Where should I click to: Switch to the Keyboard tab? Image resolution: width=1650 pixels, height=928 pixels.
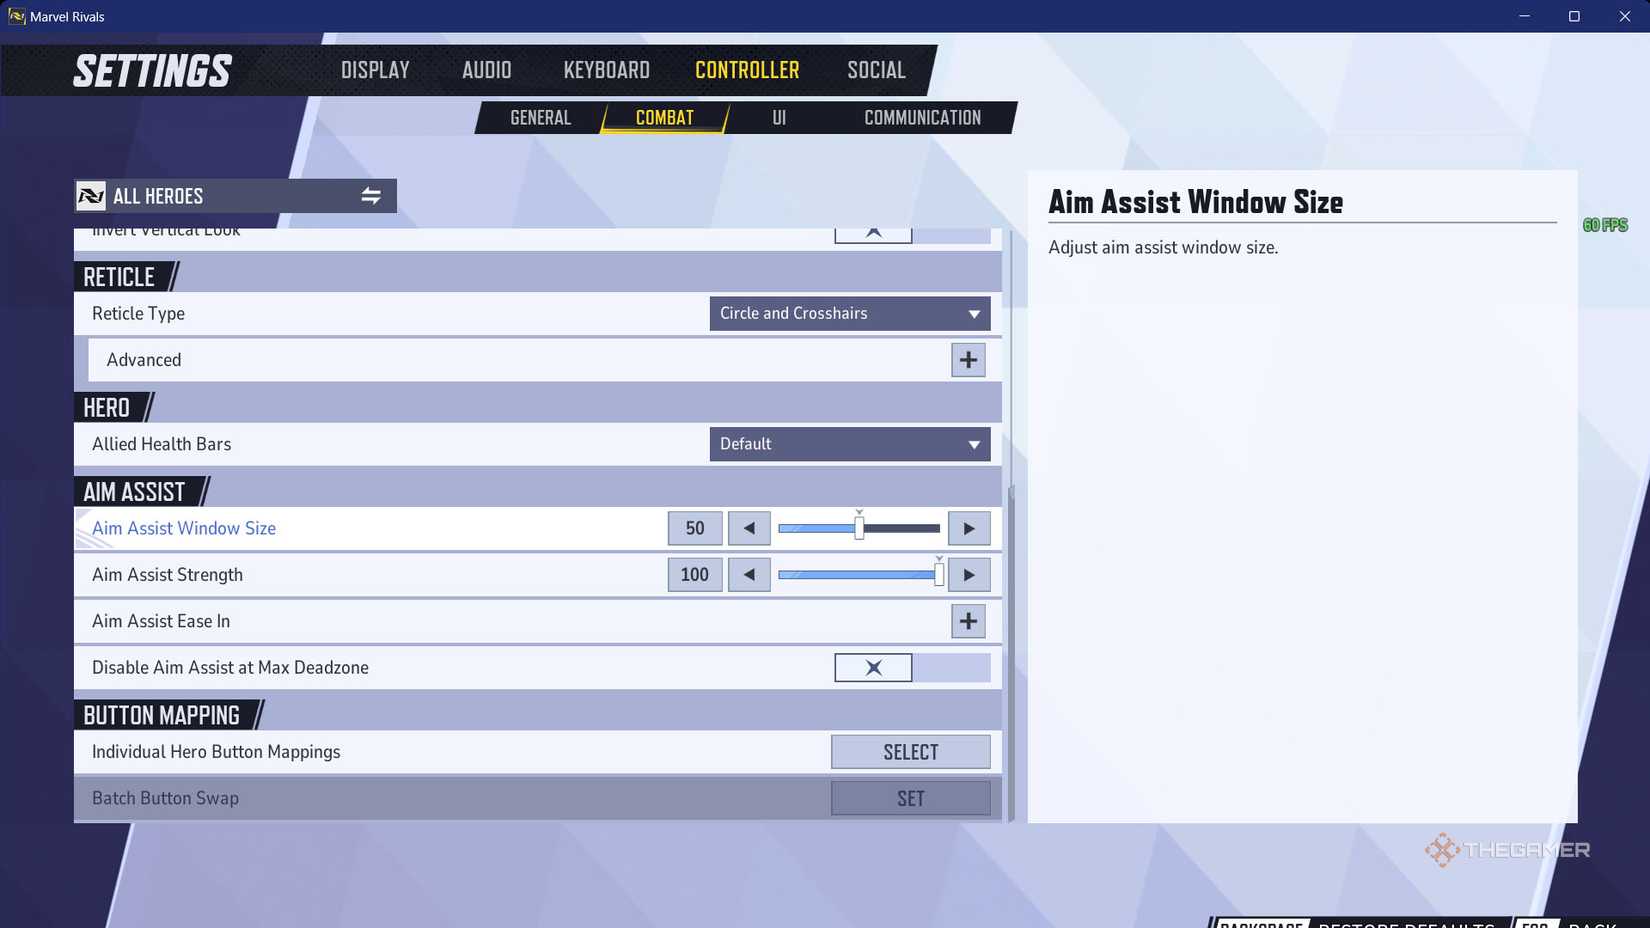click(x=607, y=70)
